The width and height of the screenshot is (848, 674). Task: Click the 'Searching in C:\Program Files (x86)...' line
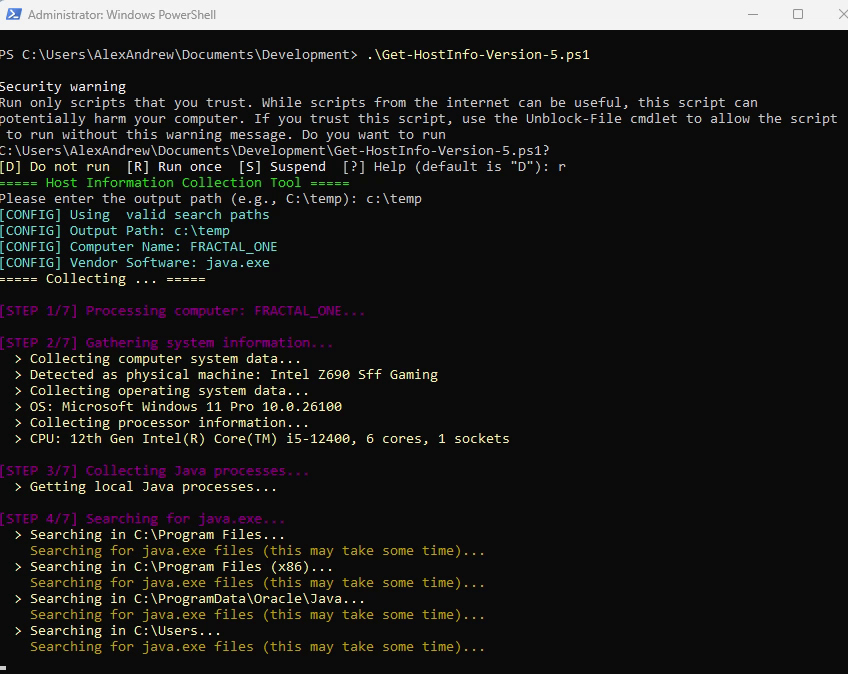pos(174,567)
